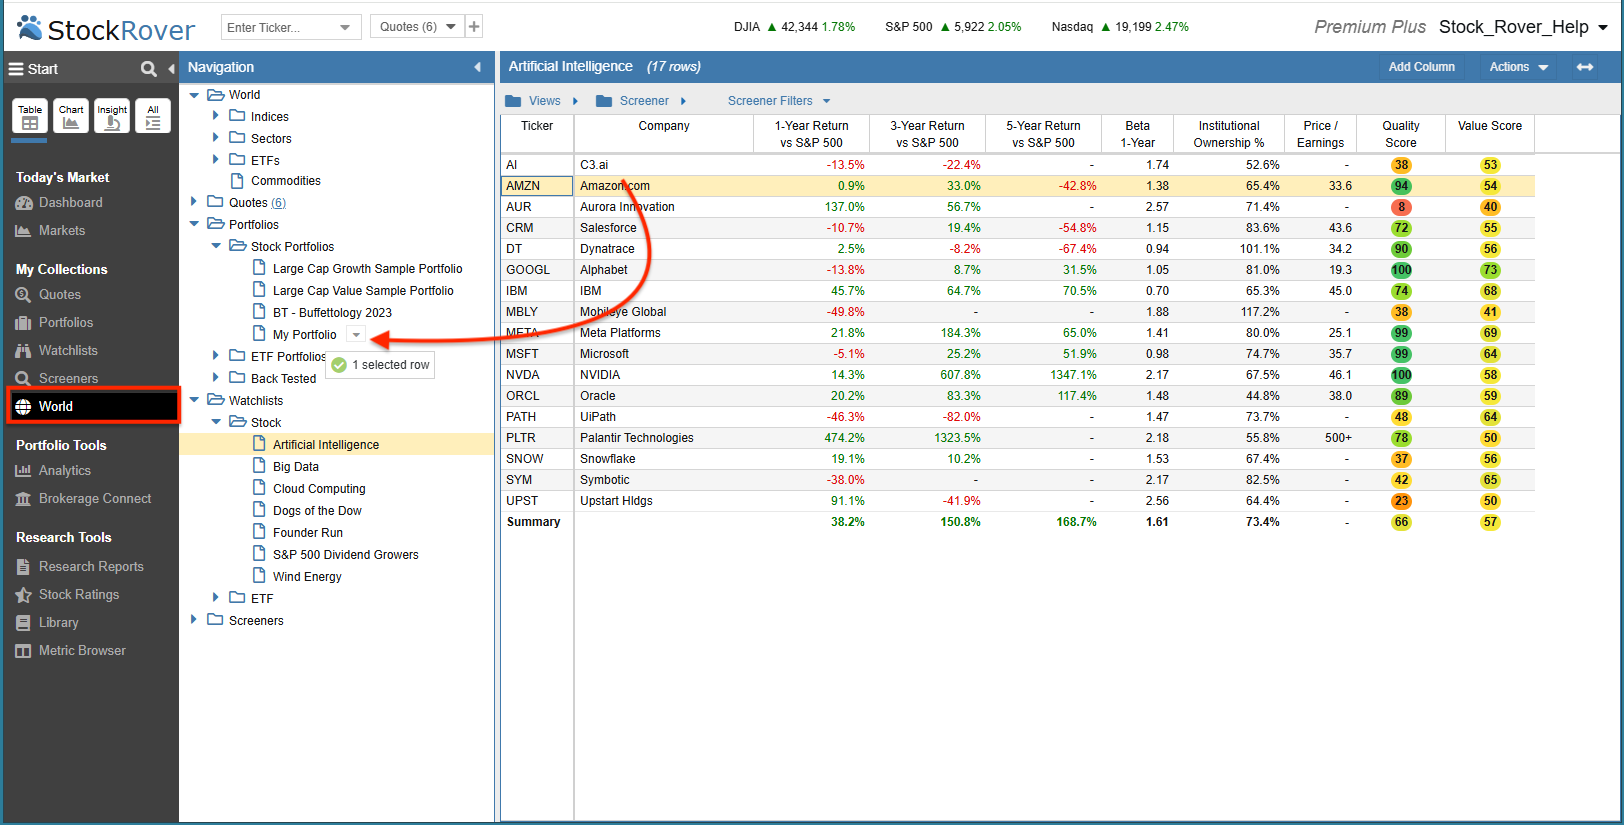This screenshot has width=1624, height=825.
Task: Click the search magnifier beside Start
Action: (x=149, y=69)
